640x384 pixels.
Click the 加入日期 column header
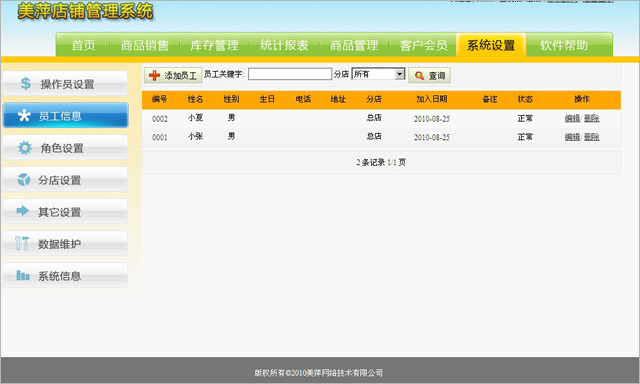coord(431,99)
